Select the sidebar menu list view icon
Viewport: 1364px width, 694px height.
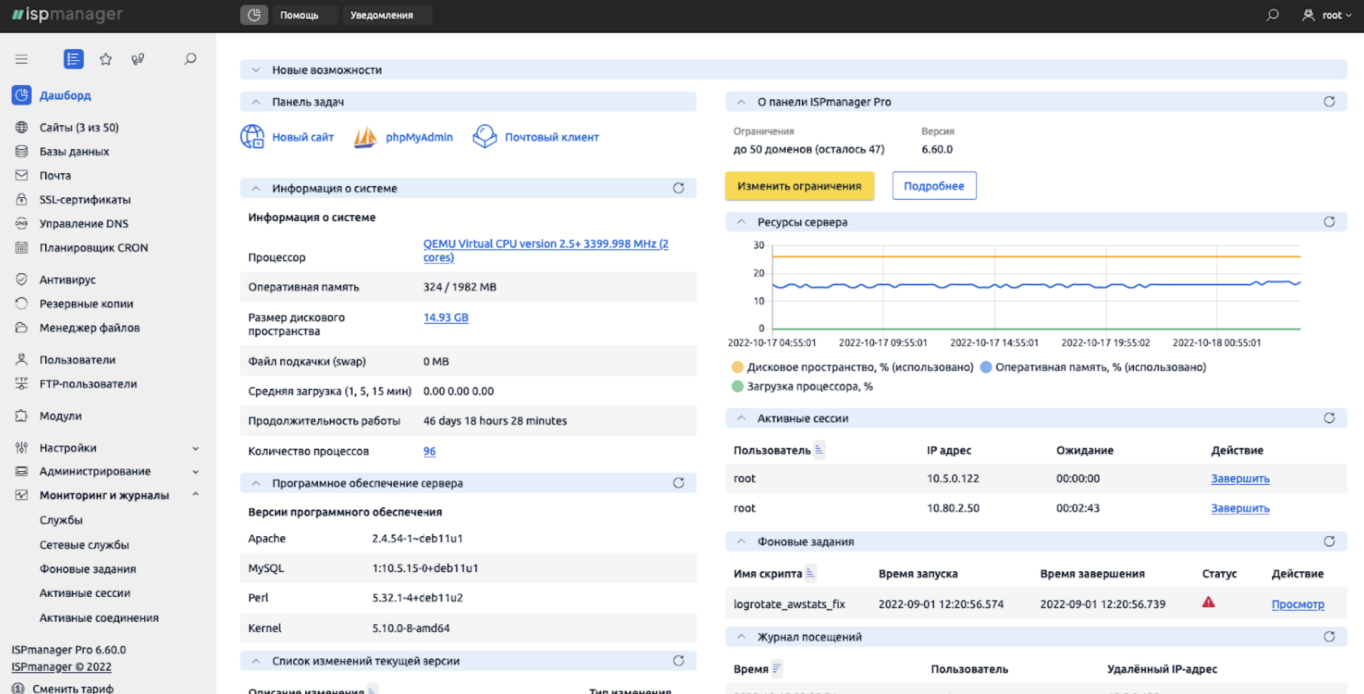click(x=73, y=60)
